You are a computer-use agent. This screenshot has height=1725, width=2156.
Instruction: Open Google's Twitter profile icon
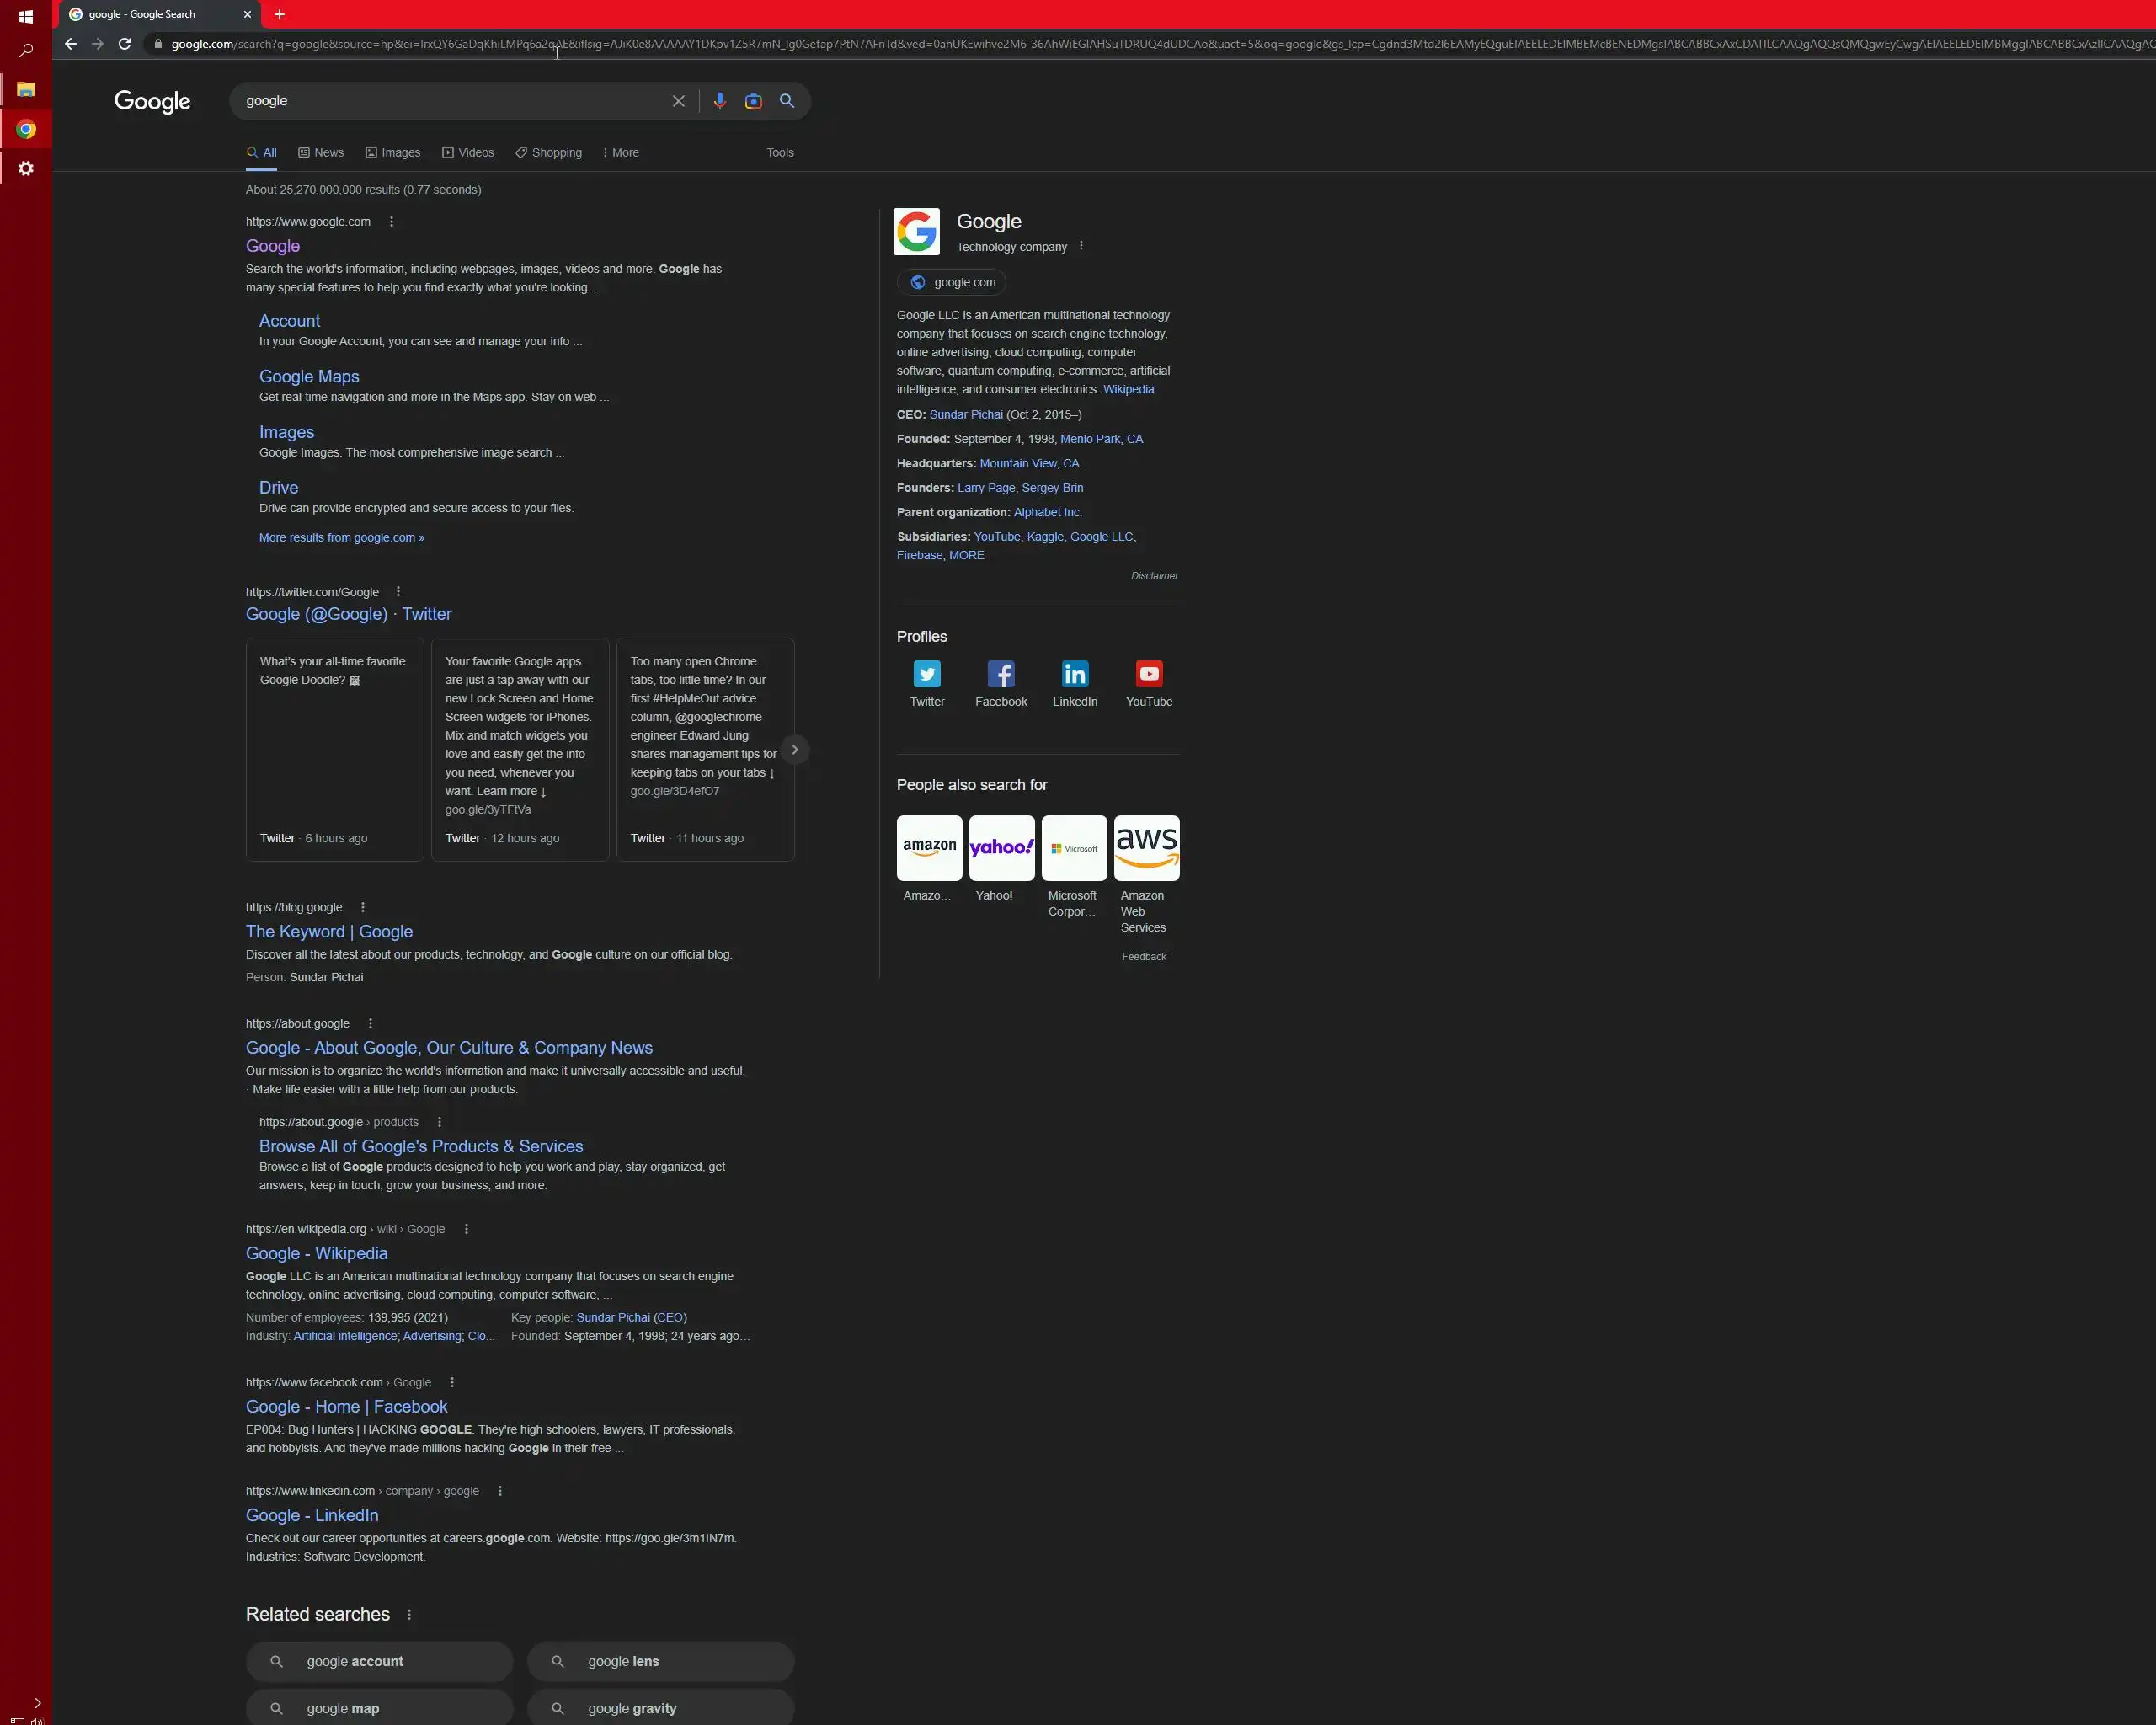(x=926, y=674)
